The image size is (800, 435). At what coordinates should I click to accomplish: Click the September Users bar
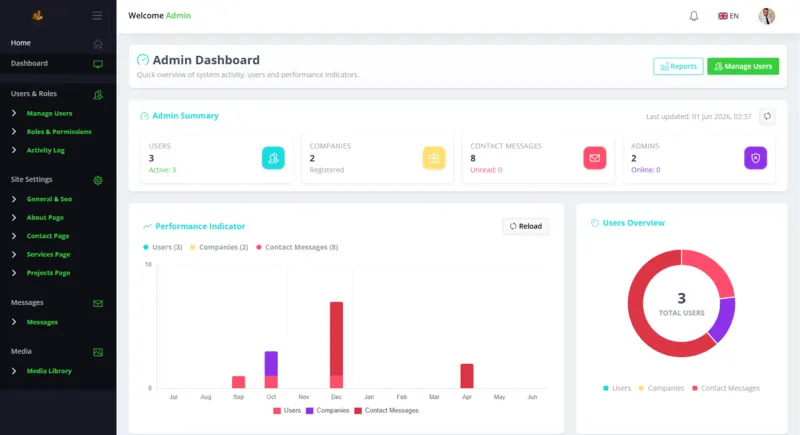(238, 382)
